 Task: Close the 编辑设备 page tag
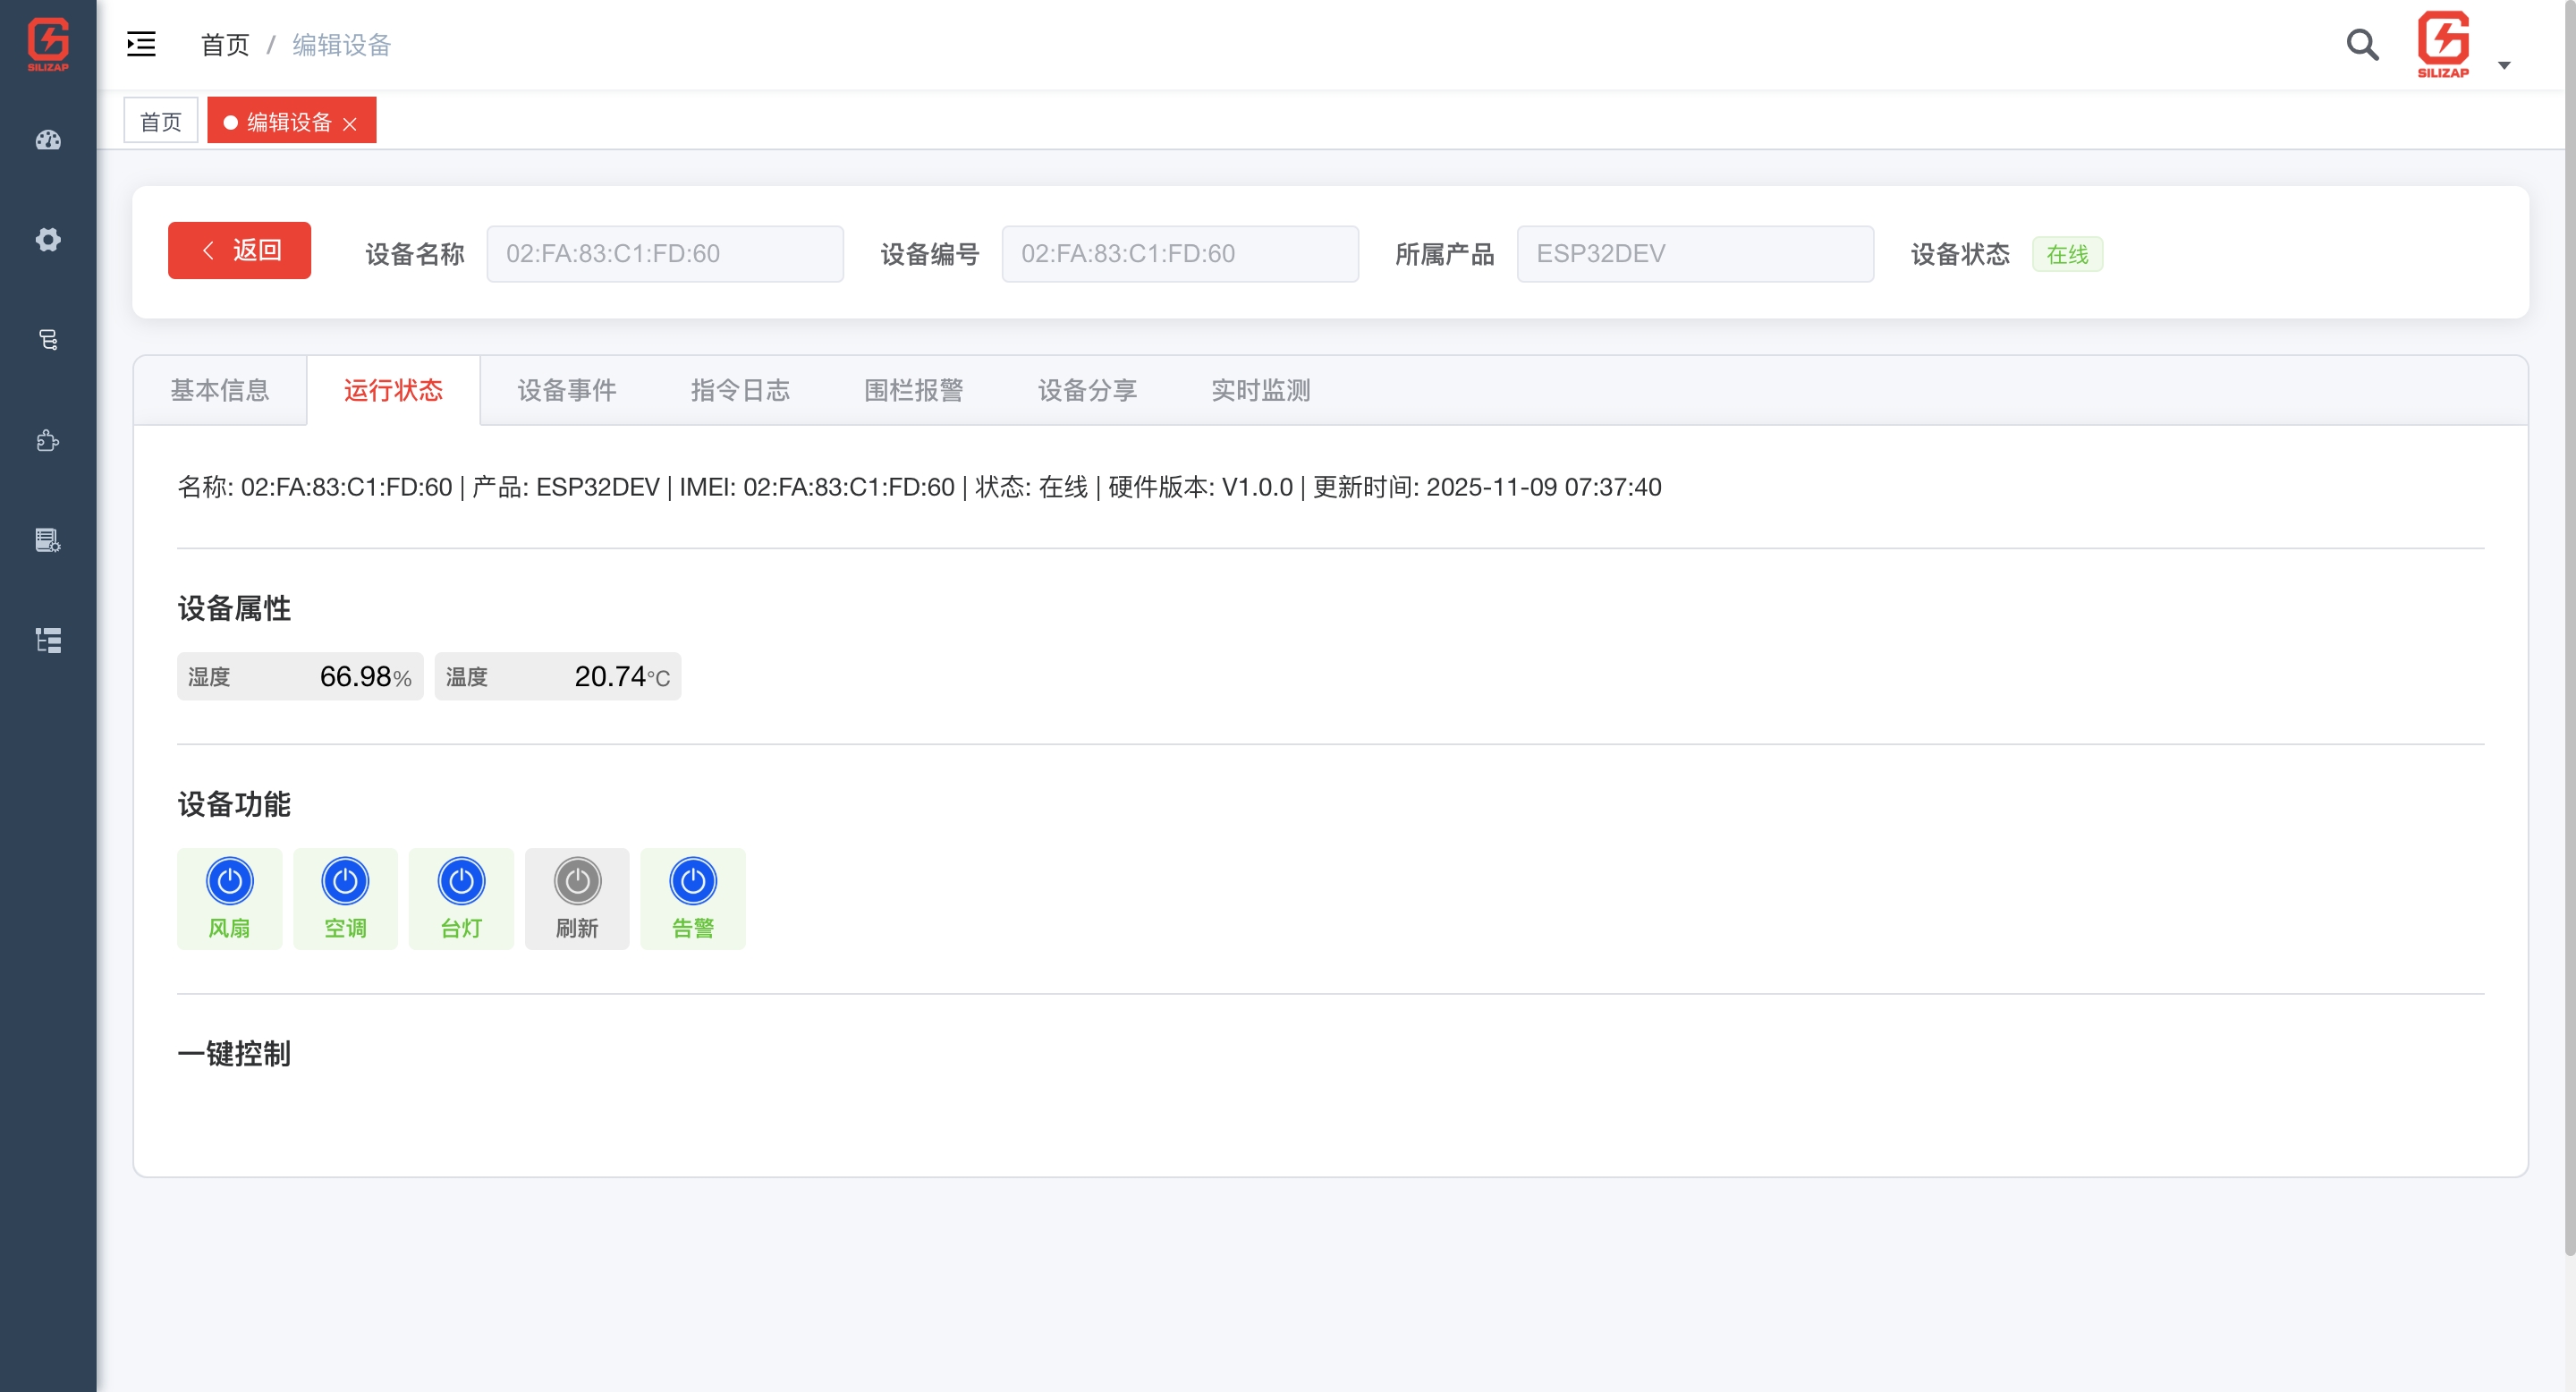tap(350, 124)
